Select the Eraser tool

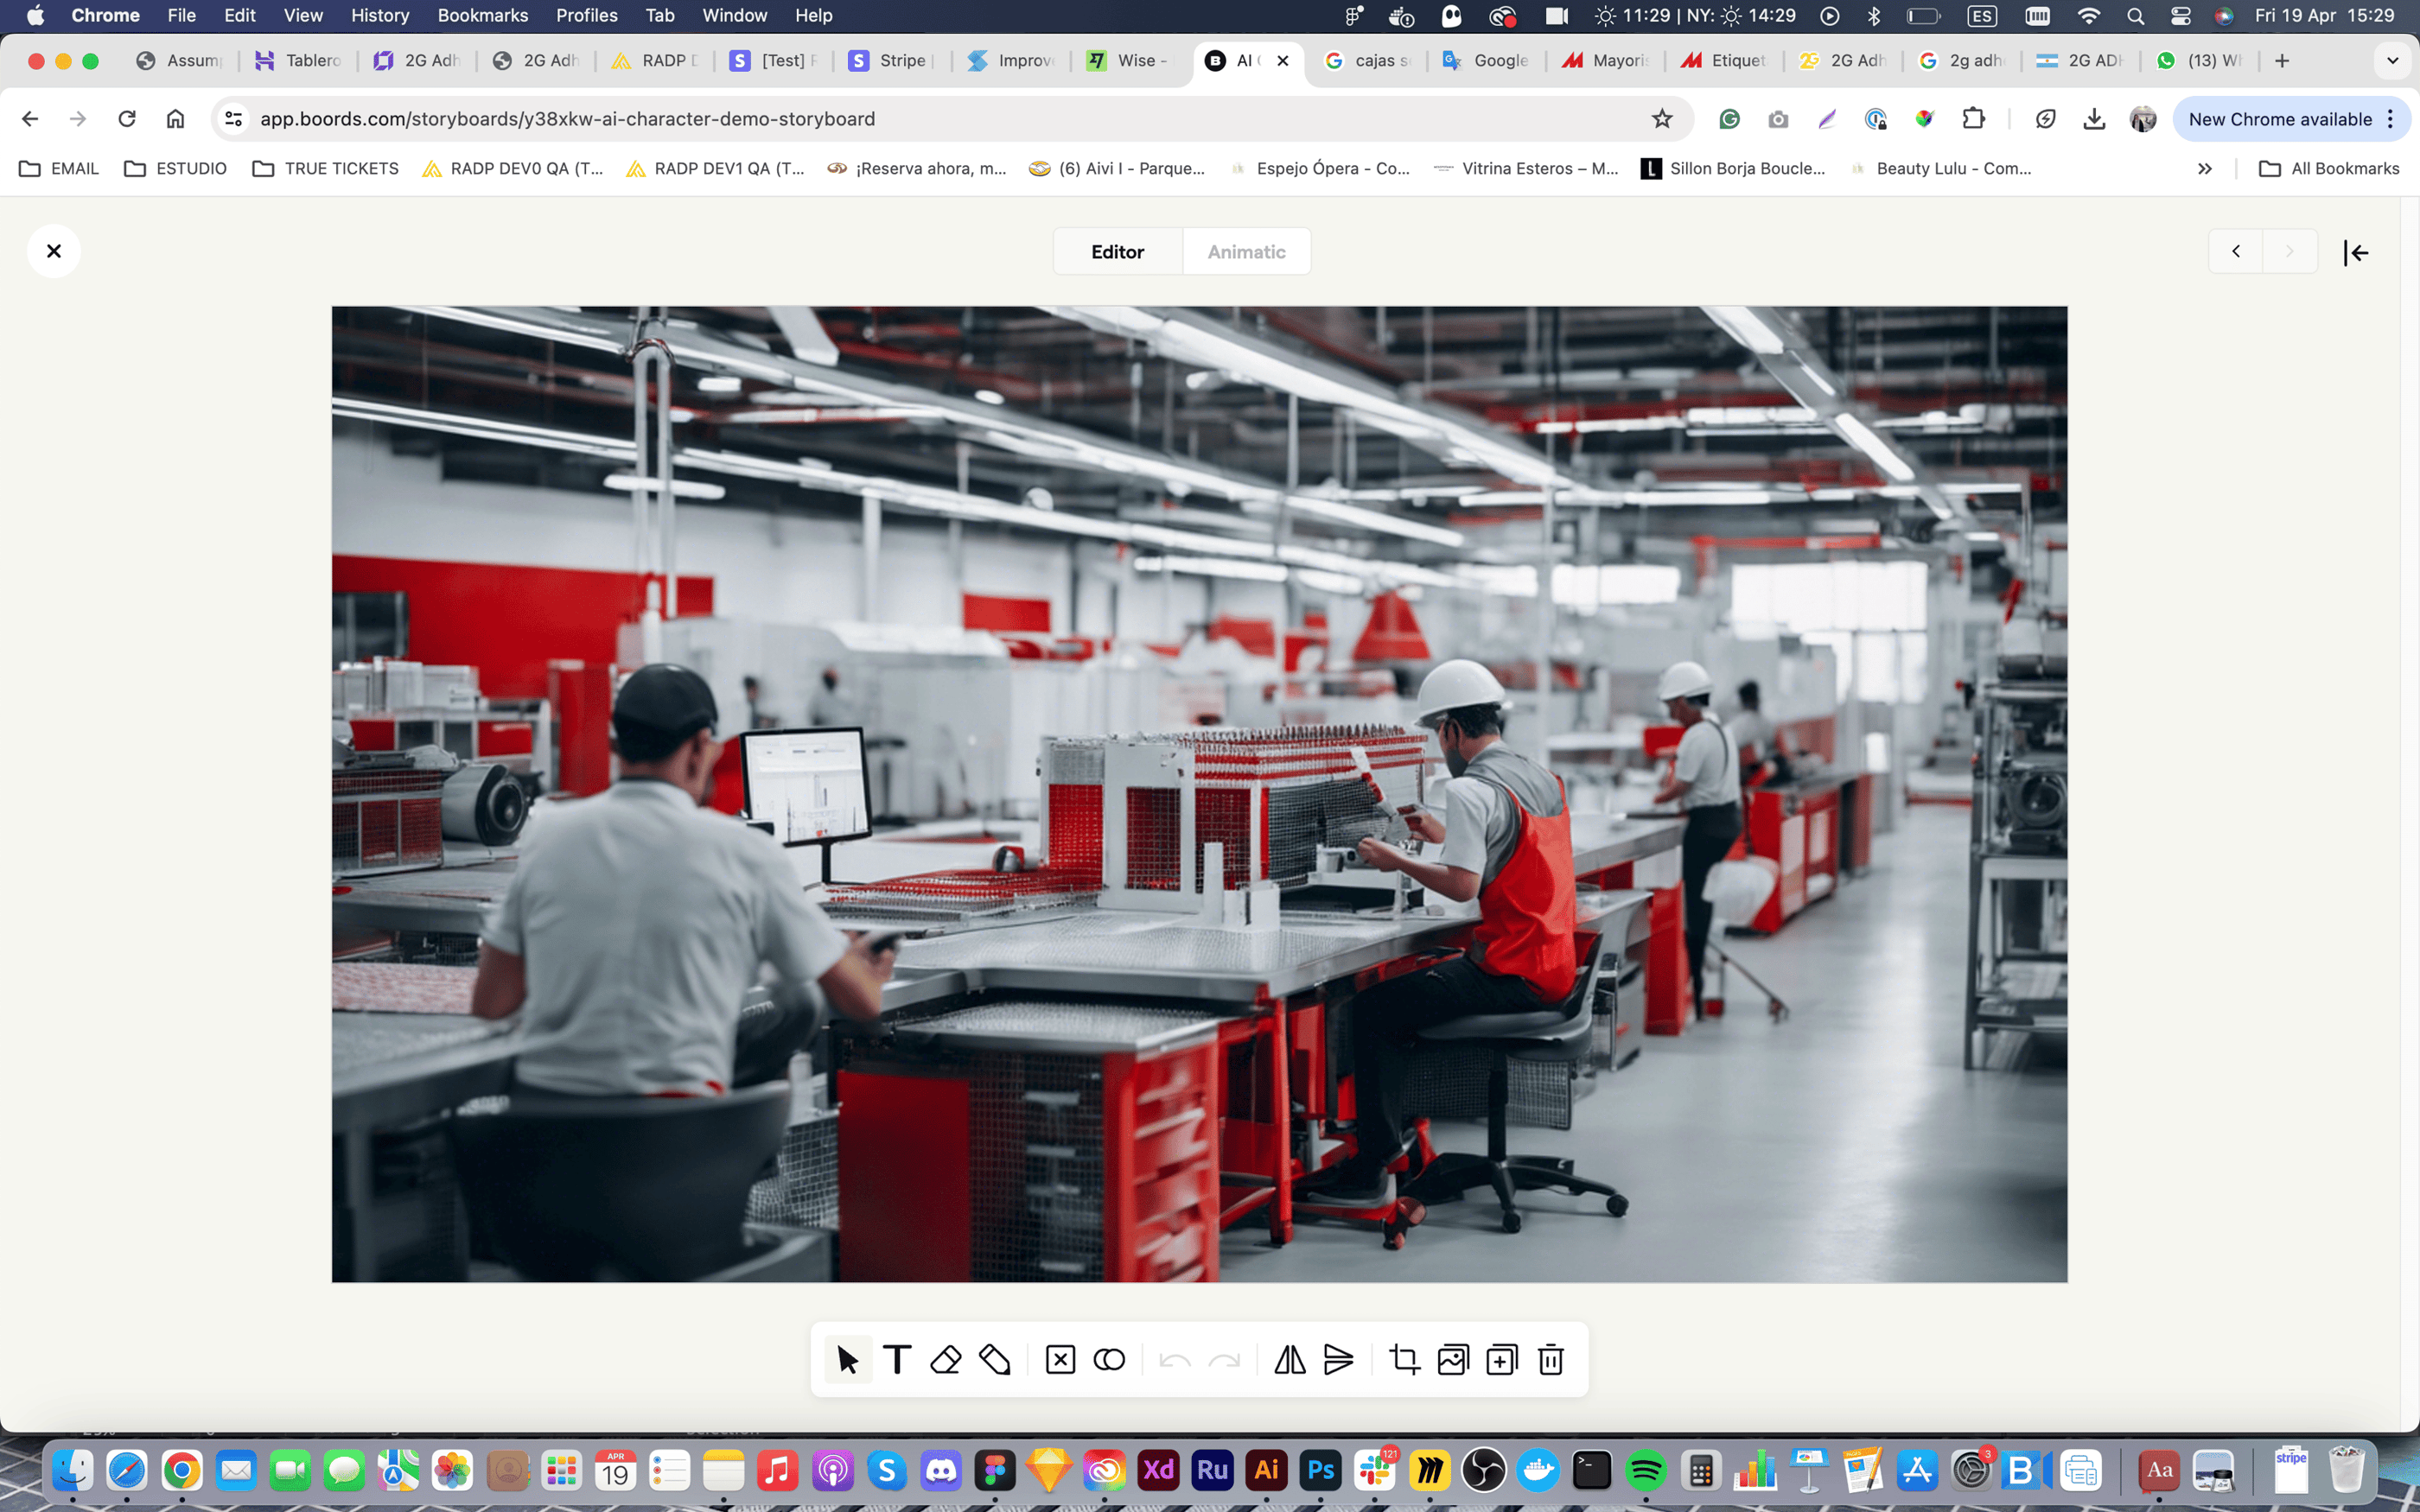(x=945, y=1359)
